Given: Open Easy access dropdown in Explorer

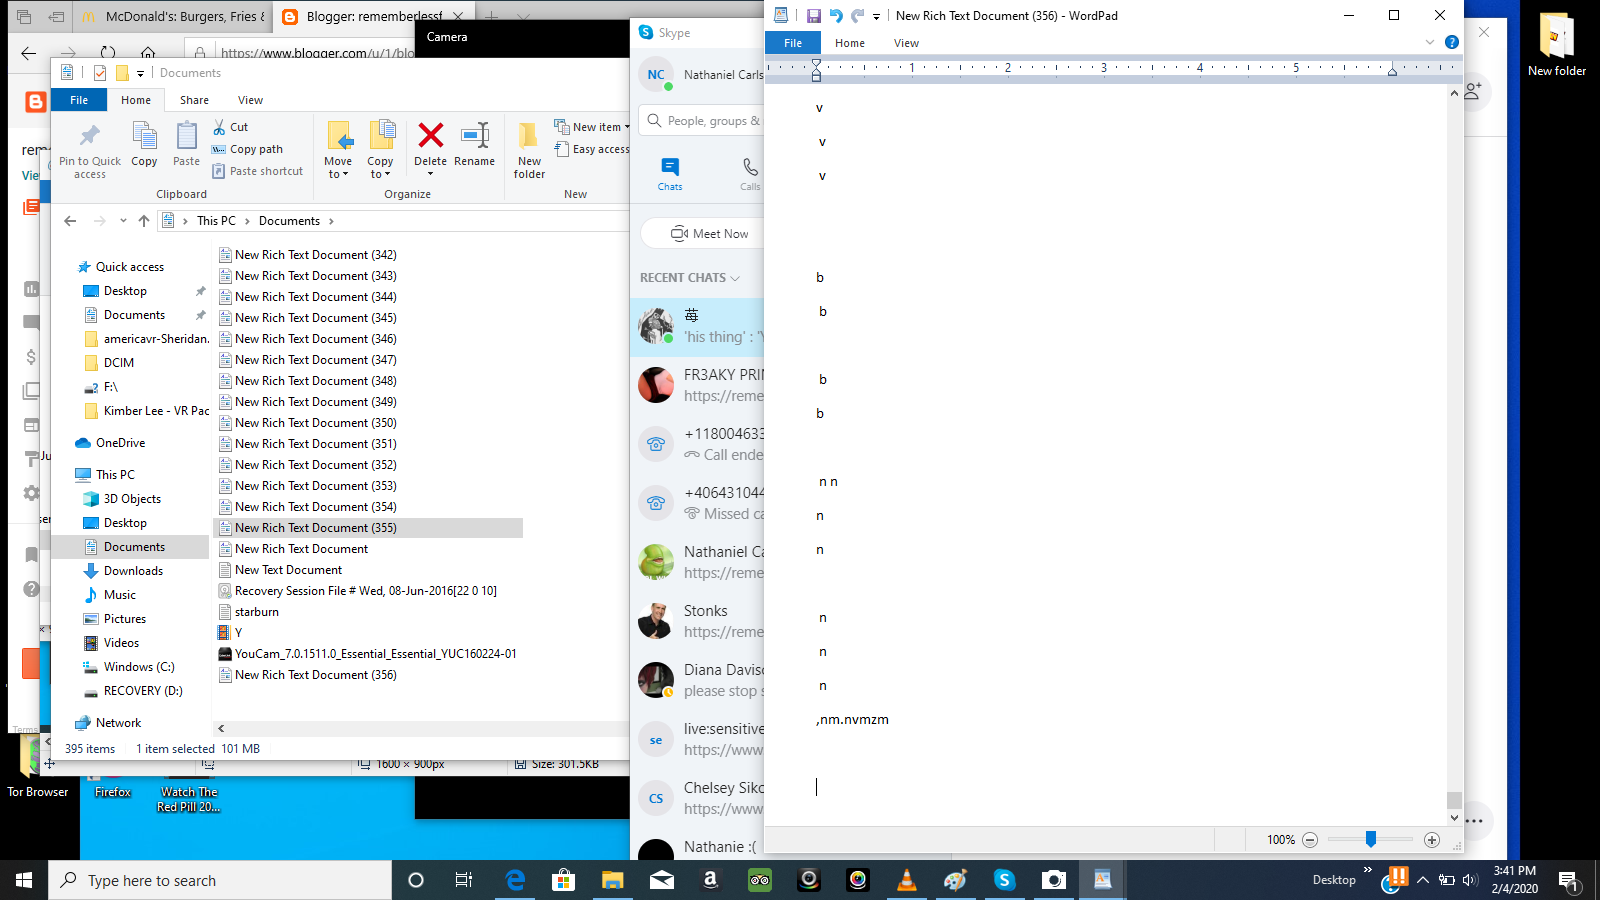Looking at the screenshot, I should [x=592, y=149].
